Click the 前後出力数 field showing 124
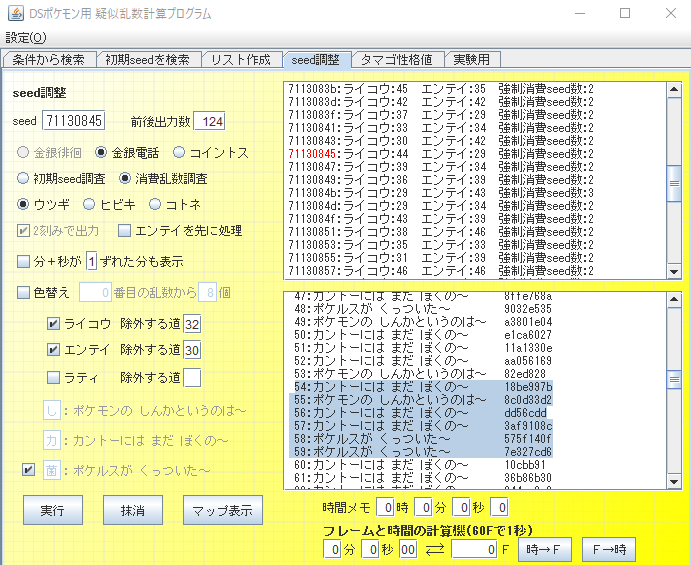The image size is (691, 565). (209, 121)
